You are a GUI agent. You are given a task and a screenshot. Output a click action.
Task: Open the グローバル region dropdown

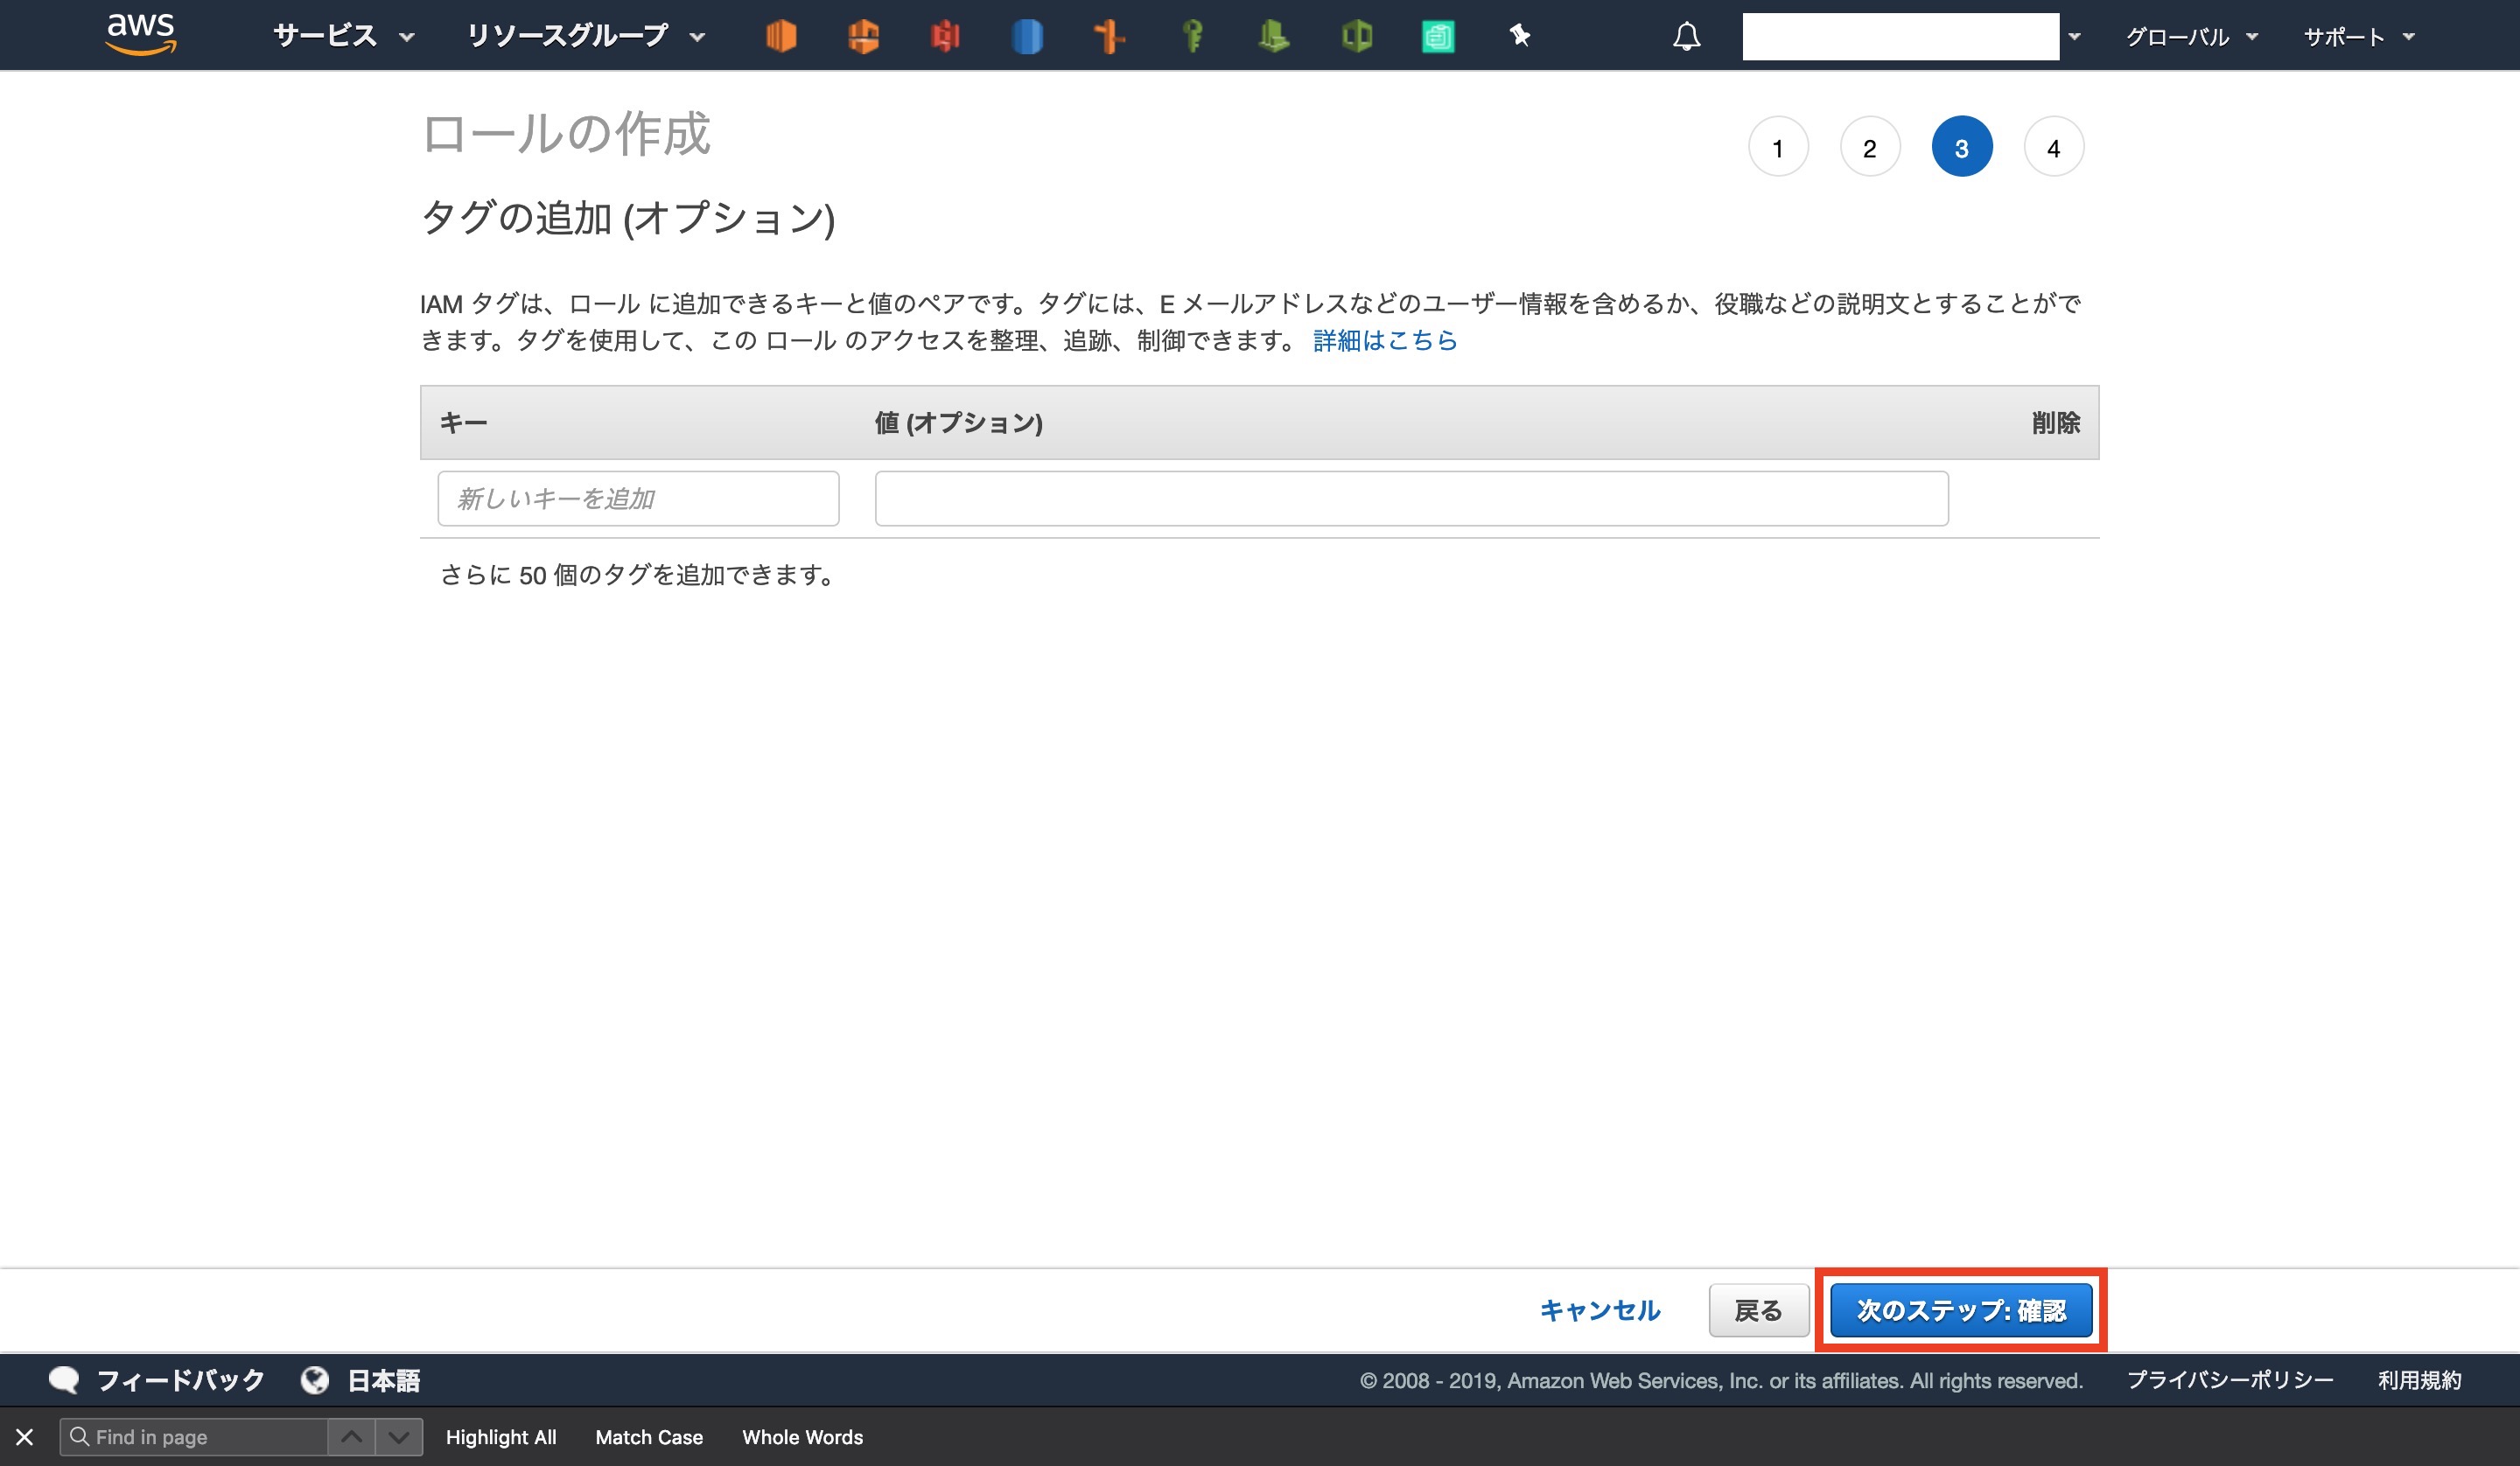[x=2190, y=37]
